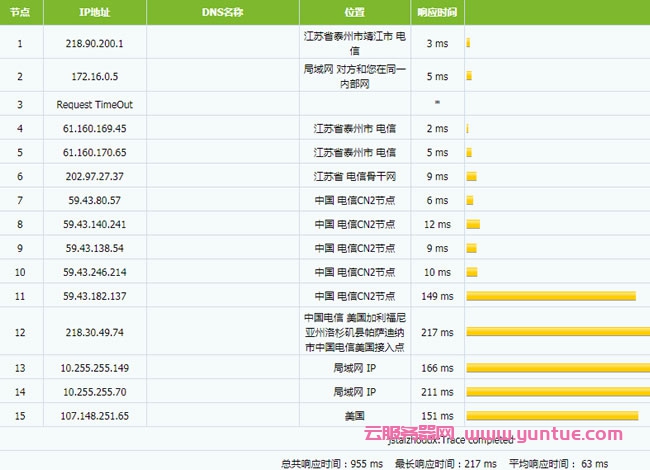Select IP address 172.16.0.5 in row 2

pyautogui.click(x=95, y=76)
